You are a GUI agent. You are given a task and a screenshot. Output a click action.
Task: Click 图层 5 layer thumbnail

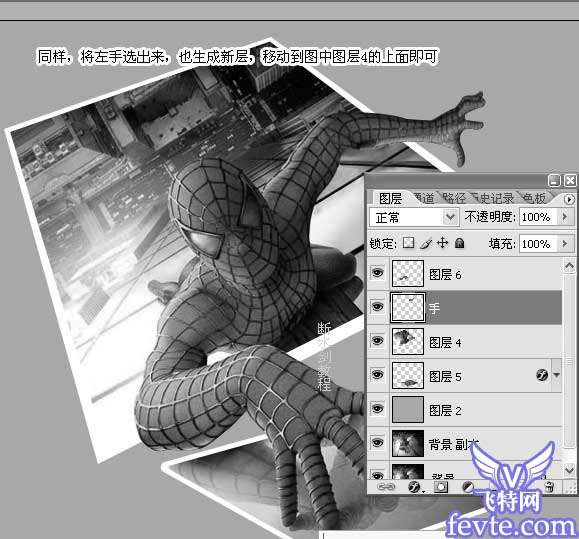coord(408,375)
